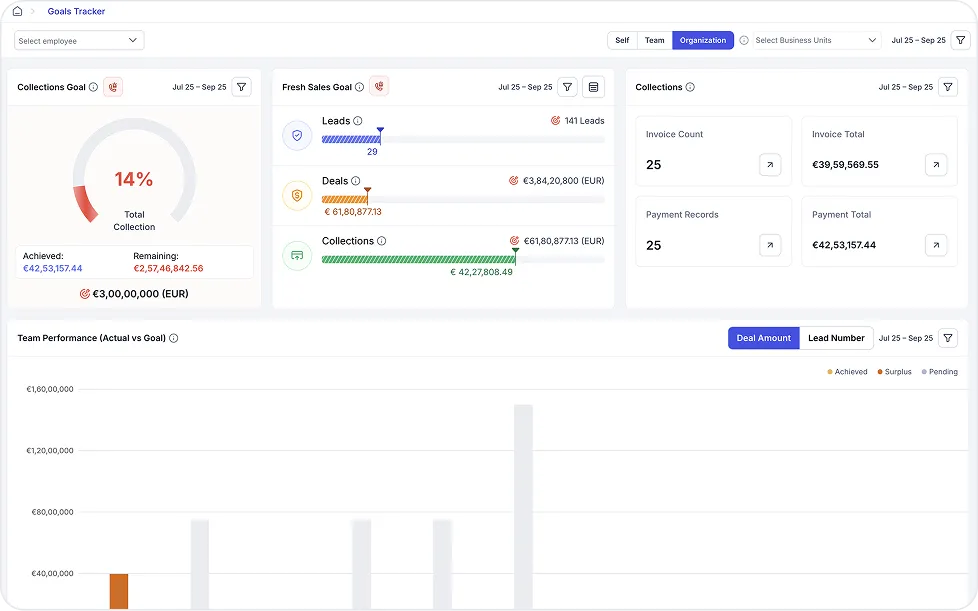This screenshot has height=611, width=978.
Task: Click the home icon in breadcrumb
Action: 17,11
